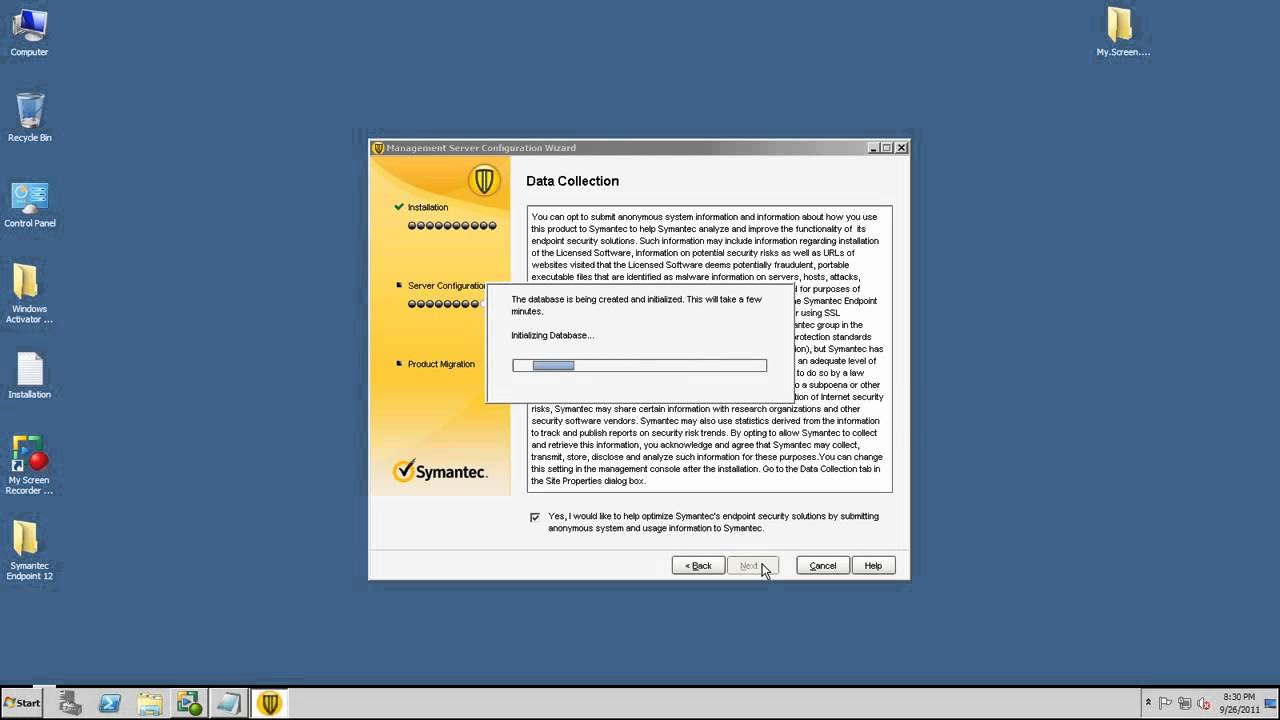Show hidden tray icons arrow
The image size is (1280, 720).
click(1148, 703)
